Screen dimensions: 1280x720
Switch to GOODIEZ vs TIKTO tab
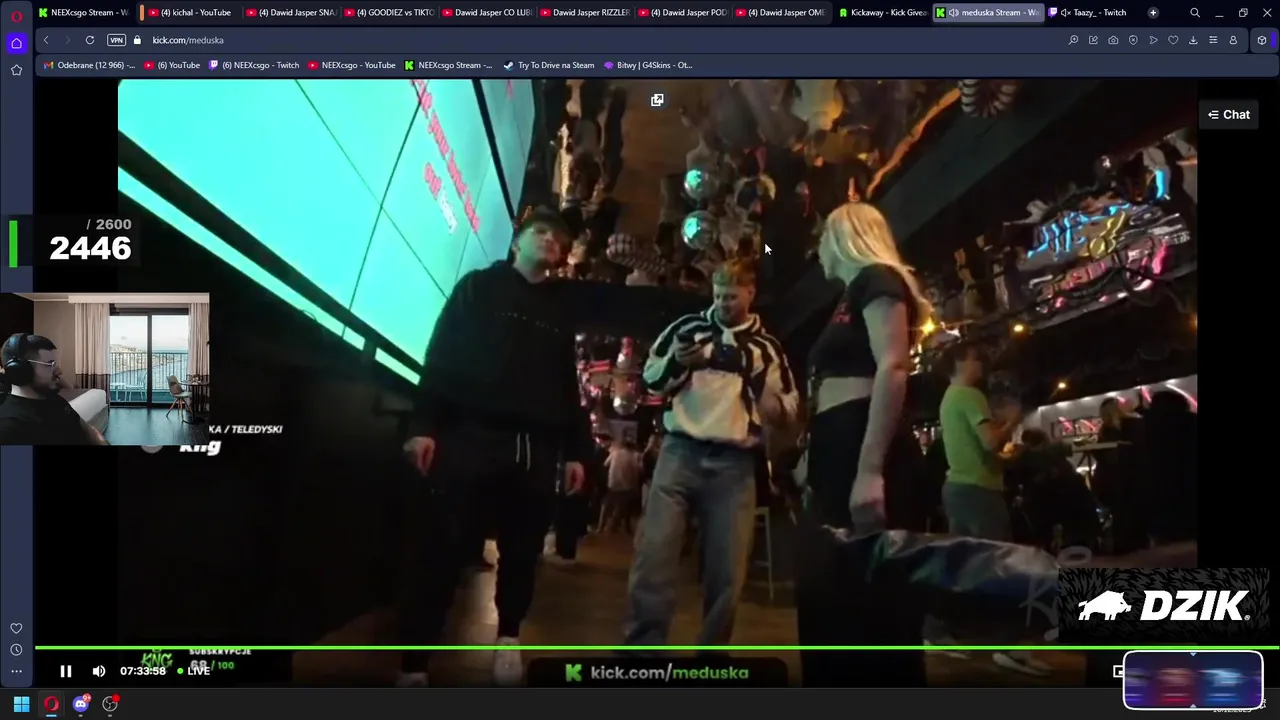(x=389, y=13)
